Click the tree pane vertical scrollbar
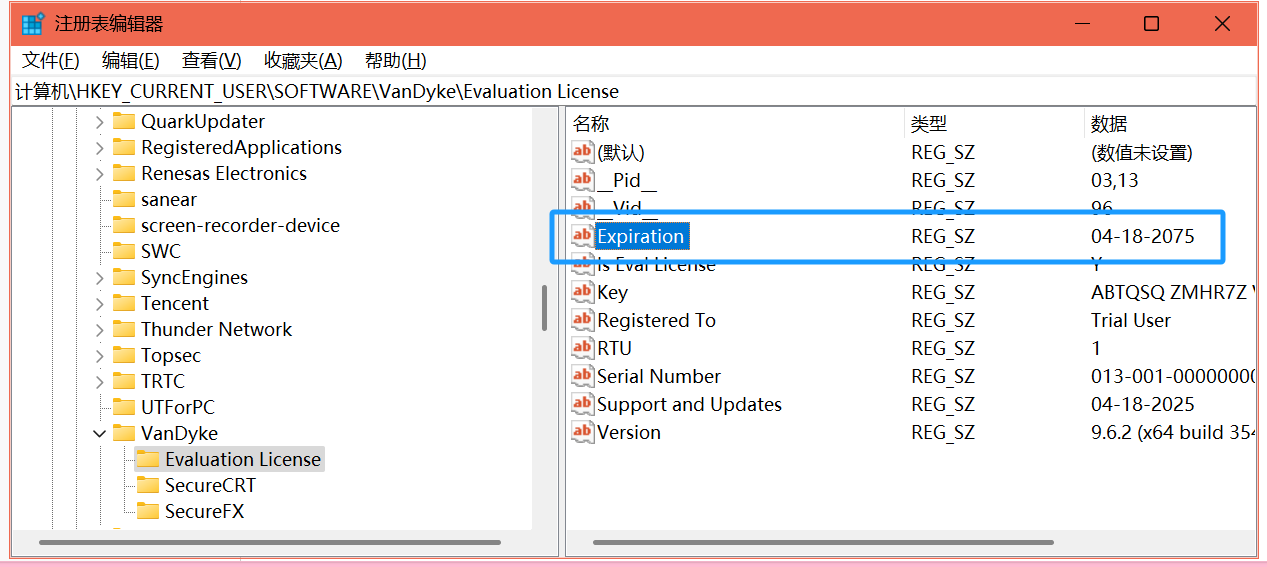 click(545, 308)
